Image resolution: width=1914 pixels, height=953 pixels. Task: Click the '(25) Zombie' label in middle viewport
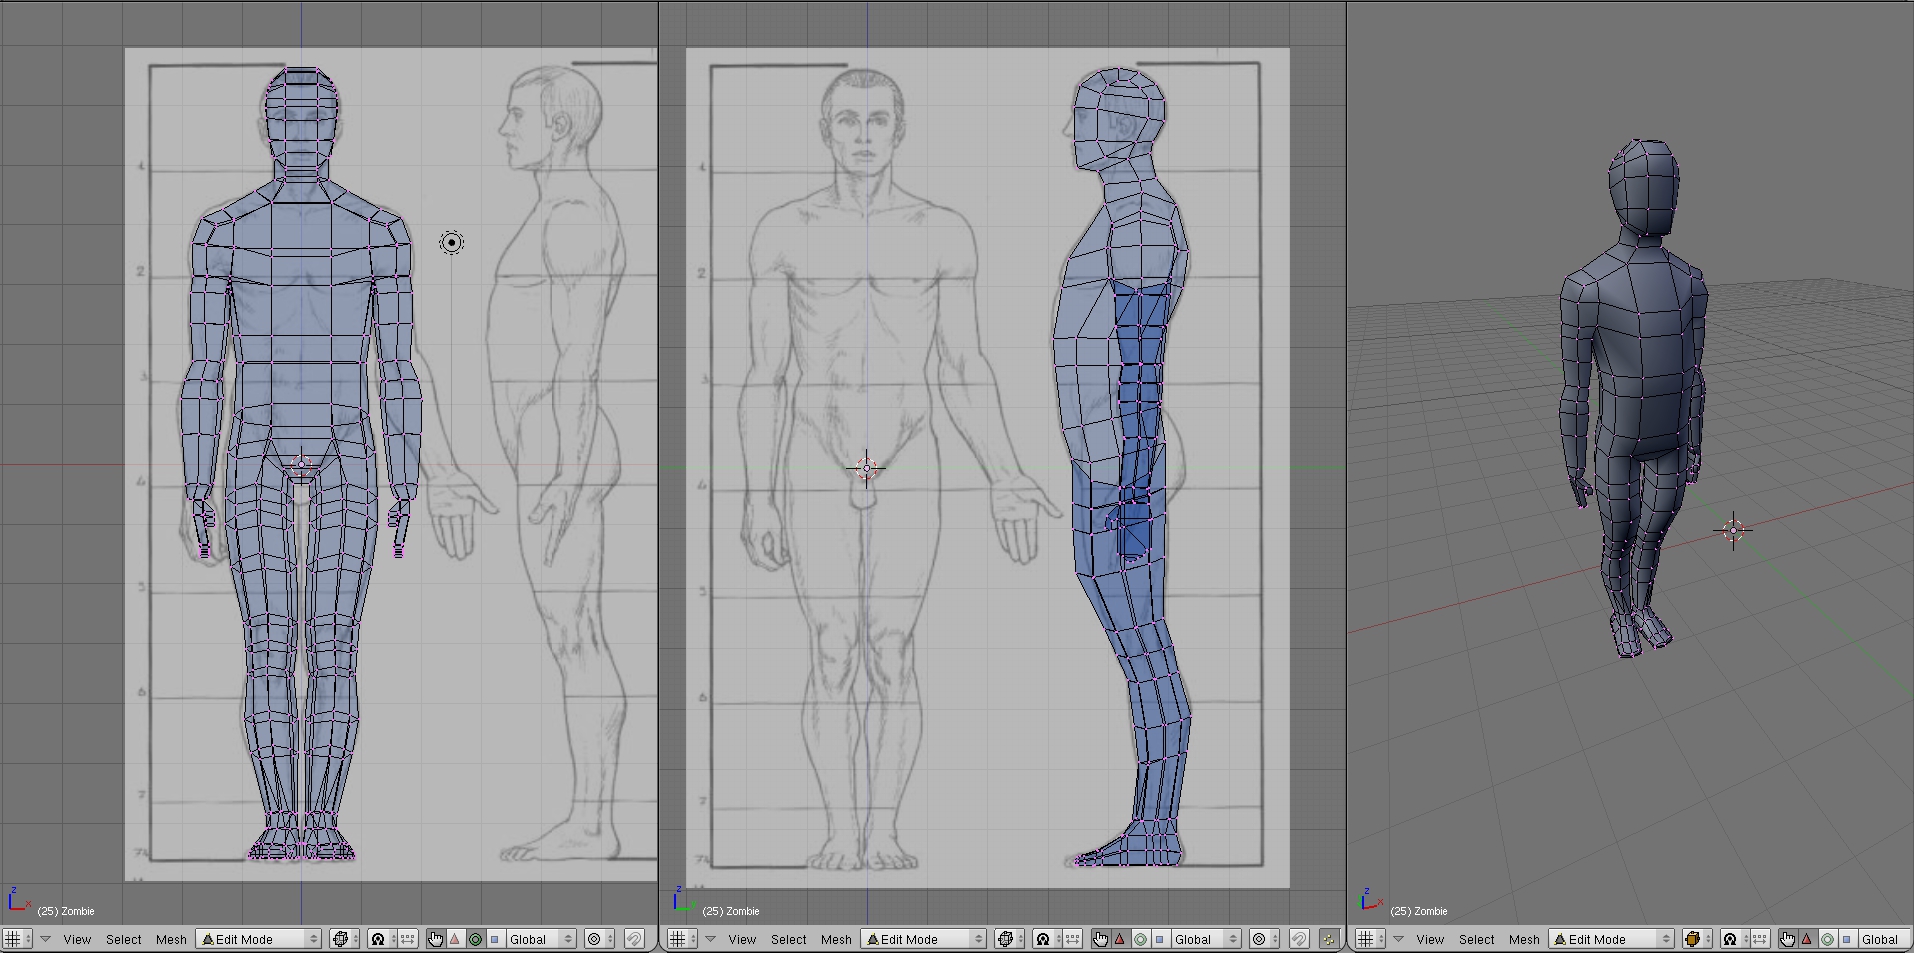pyautogui.click(x=731, y=911)
